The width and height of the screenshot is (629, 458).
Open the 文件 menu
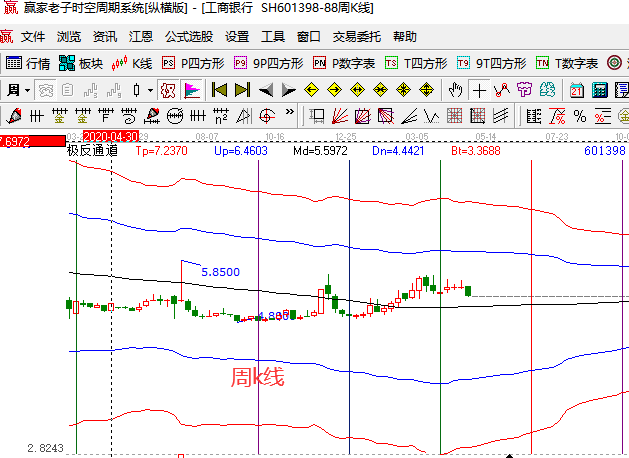point(33,37)
